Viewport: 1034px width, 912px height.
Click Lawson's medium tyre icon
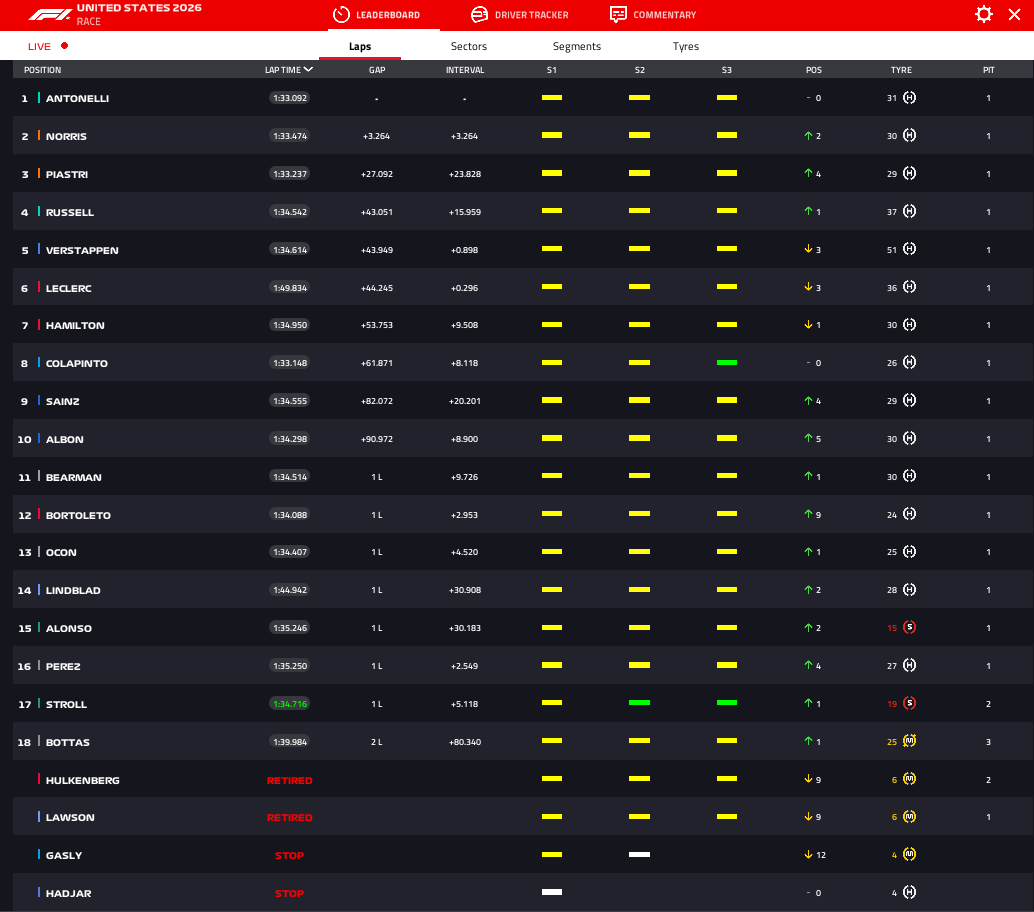click(909, 816)
